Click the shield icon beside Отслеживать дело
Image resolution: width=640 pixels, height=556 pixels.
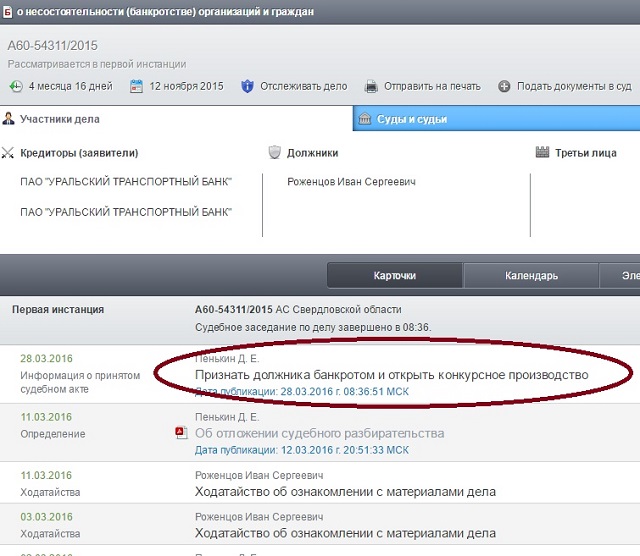[247, 87]
